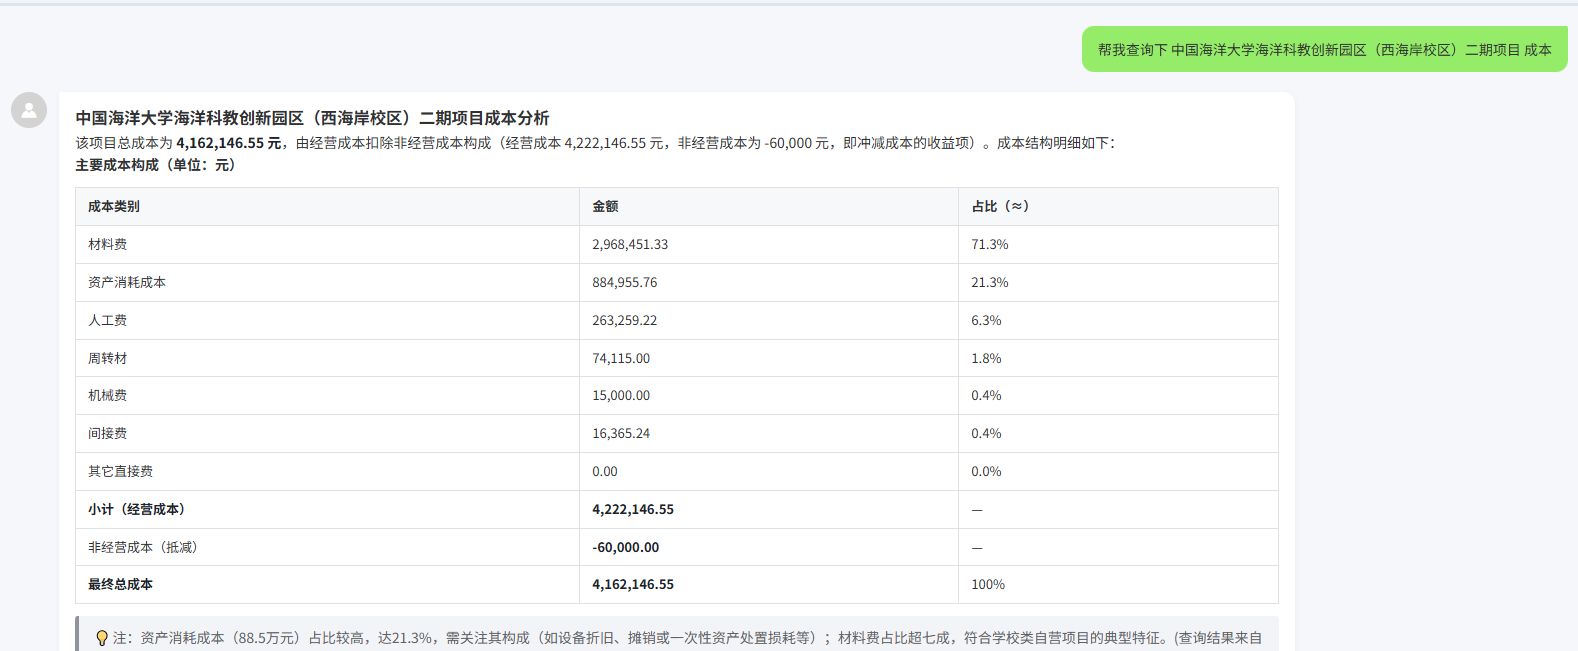1578x651 pixels.
Task: Select the 其它直接费 row label
Action: (121, 471)
